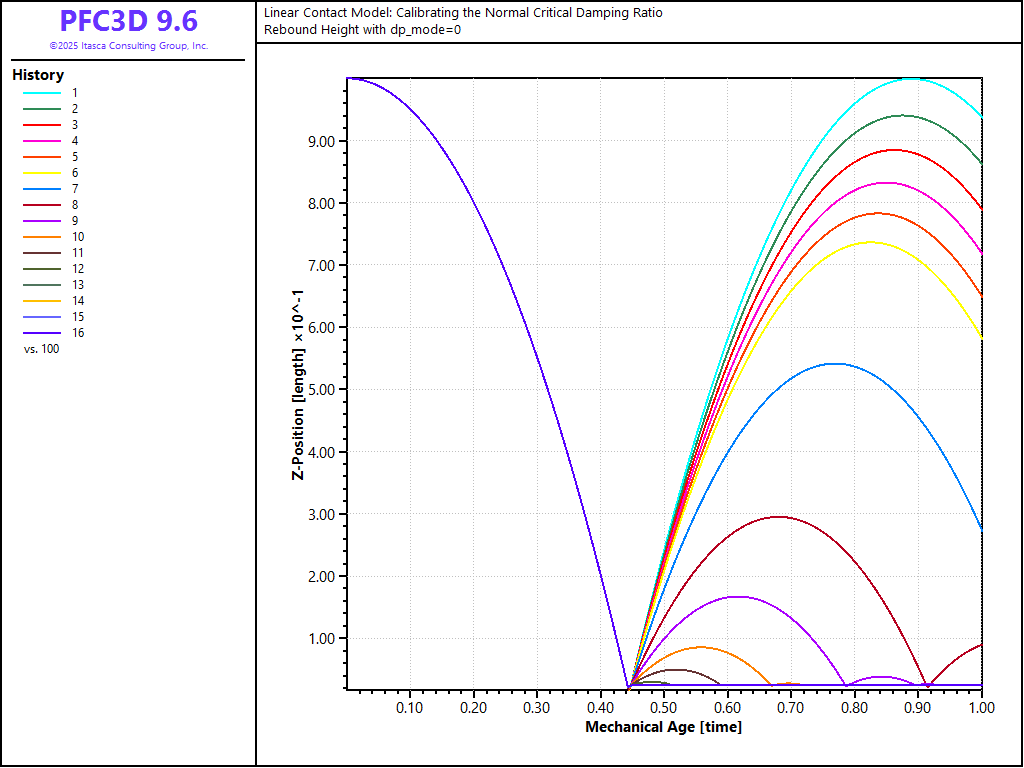1024x768 pixels.
Task: Select the green legend swatch for history 2
Action: [42, 108]
